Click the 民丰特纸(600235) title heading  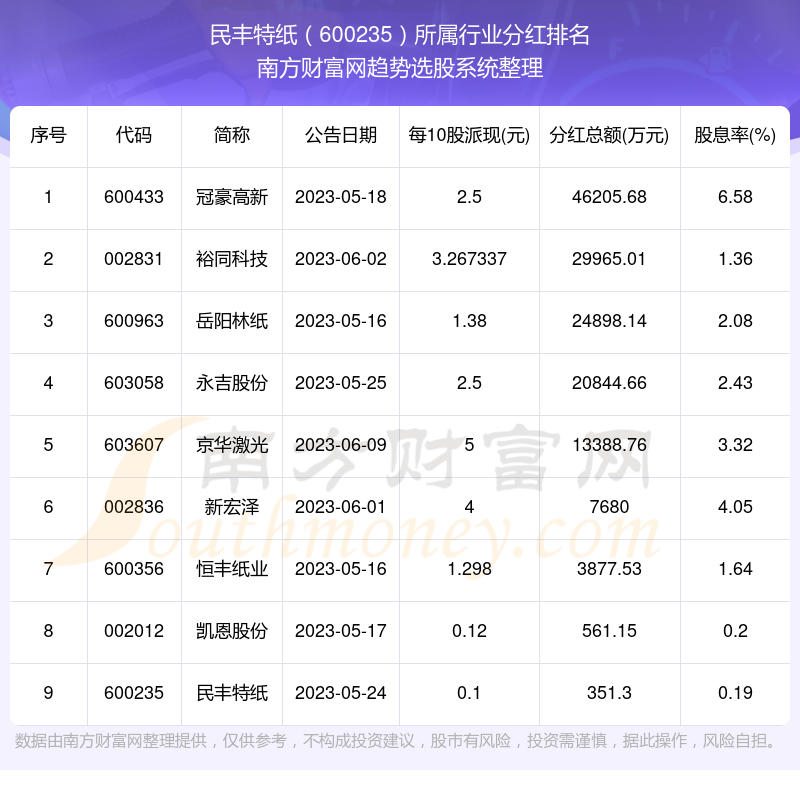[399, 35]
